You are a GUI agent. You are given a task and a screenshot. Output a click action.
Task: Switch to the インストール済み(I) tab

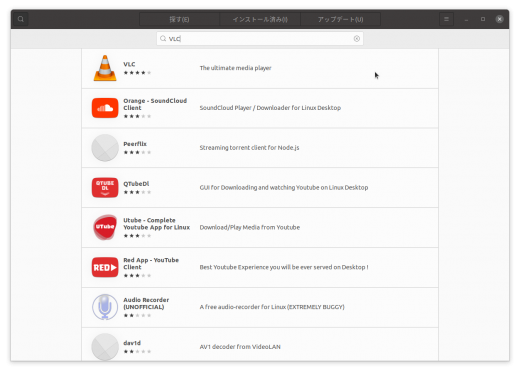click(x=260, y=19)
